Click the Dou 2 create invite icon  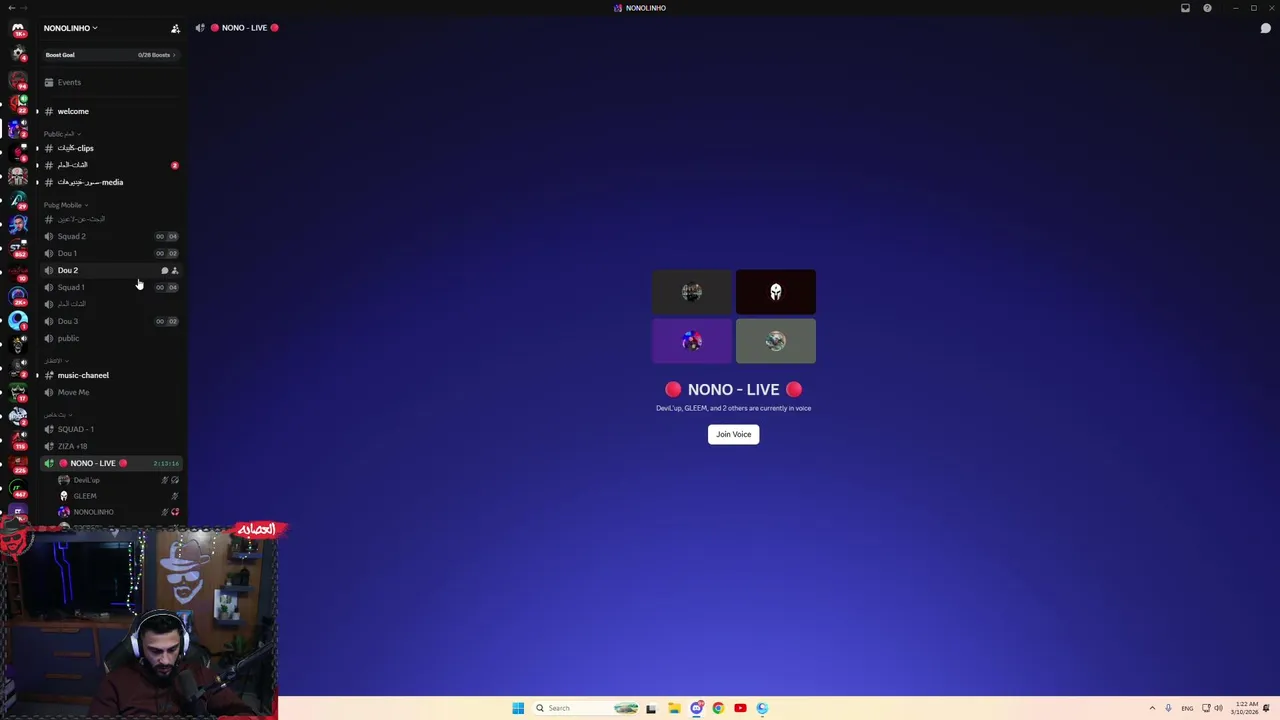175,270
